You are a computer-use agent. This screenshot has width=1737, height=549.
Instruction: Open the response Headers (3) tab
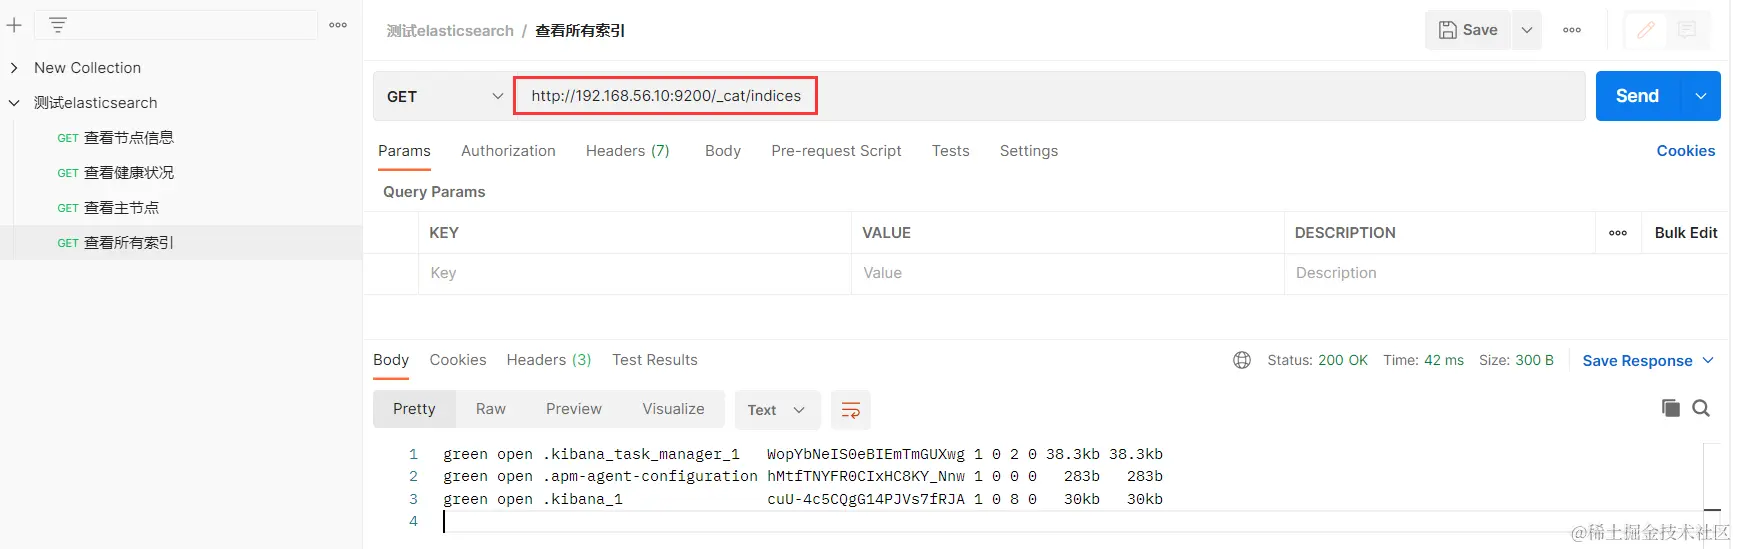[x=549, y=360]
